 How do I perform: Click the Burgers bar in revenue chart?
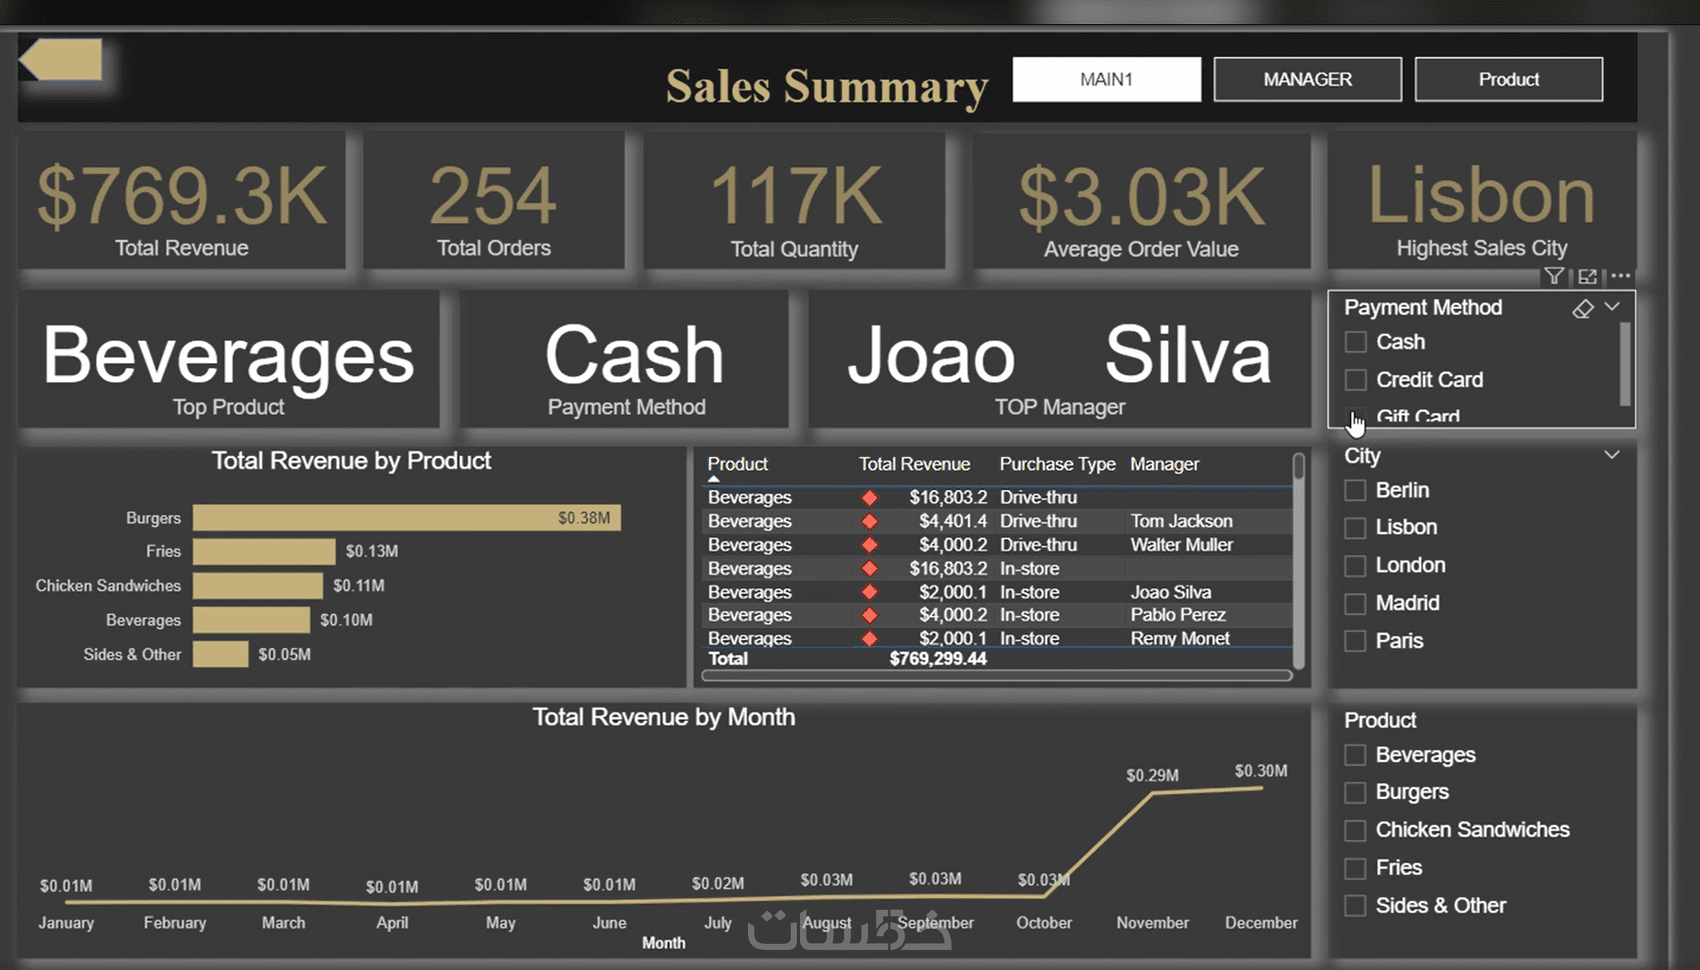(x=407, y=517)
